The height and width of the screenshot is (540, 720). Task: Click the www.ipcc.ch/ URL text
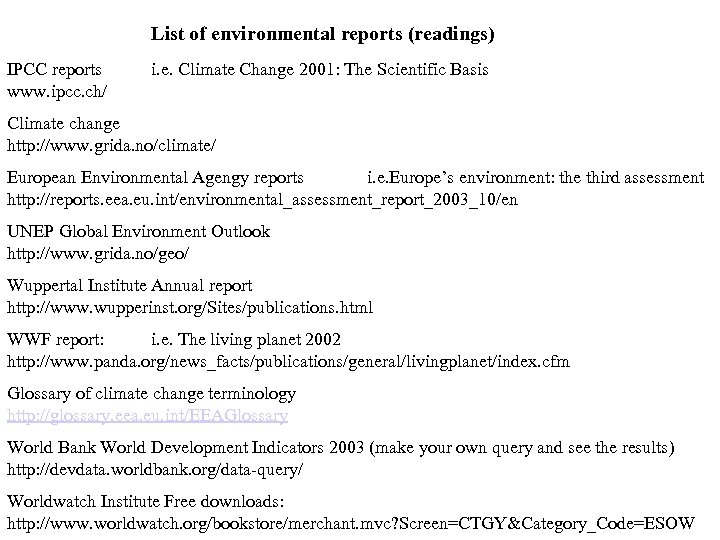tap(57, 92)
